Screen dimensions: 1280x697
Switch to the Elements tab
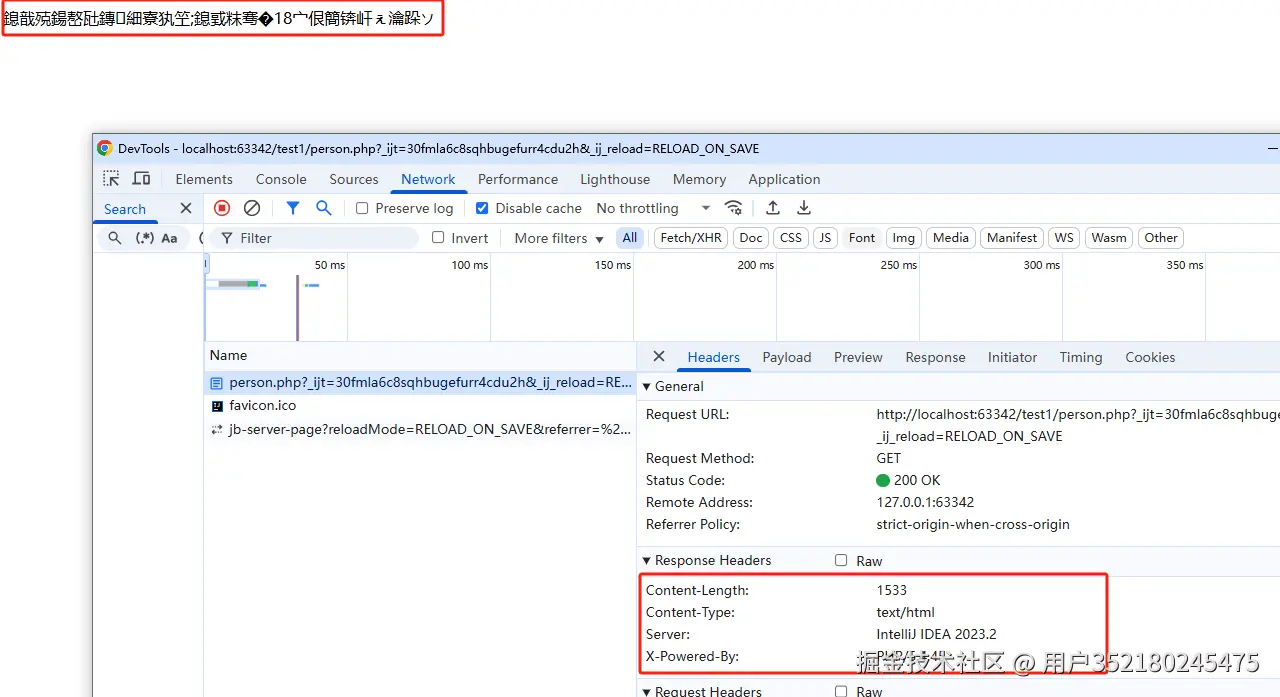204,179
